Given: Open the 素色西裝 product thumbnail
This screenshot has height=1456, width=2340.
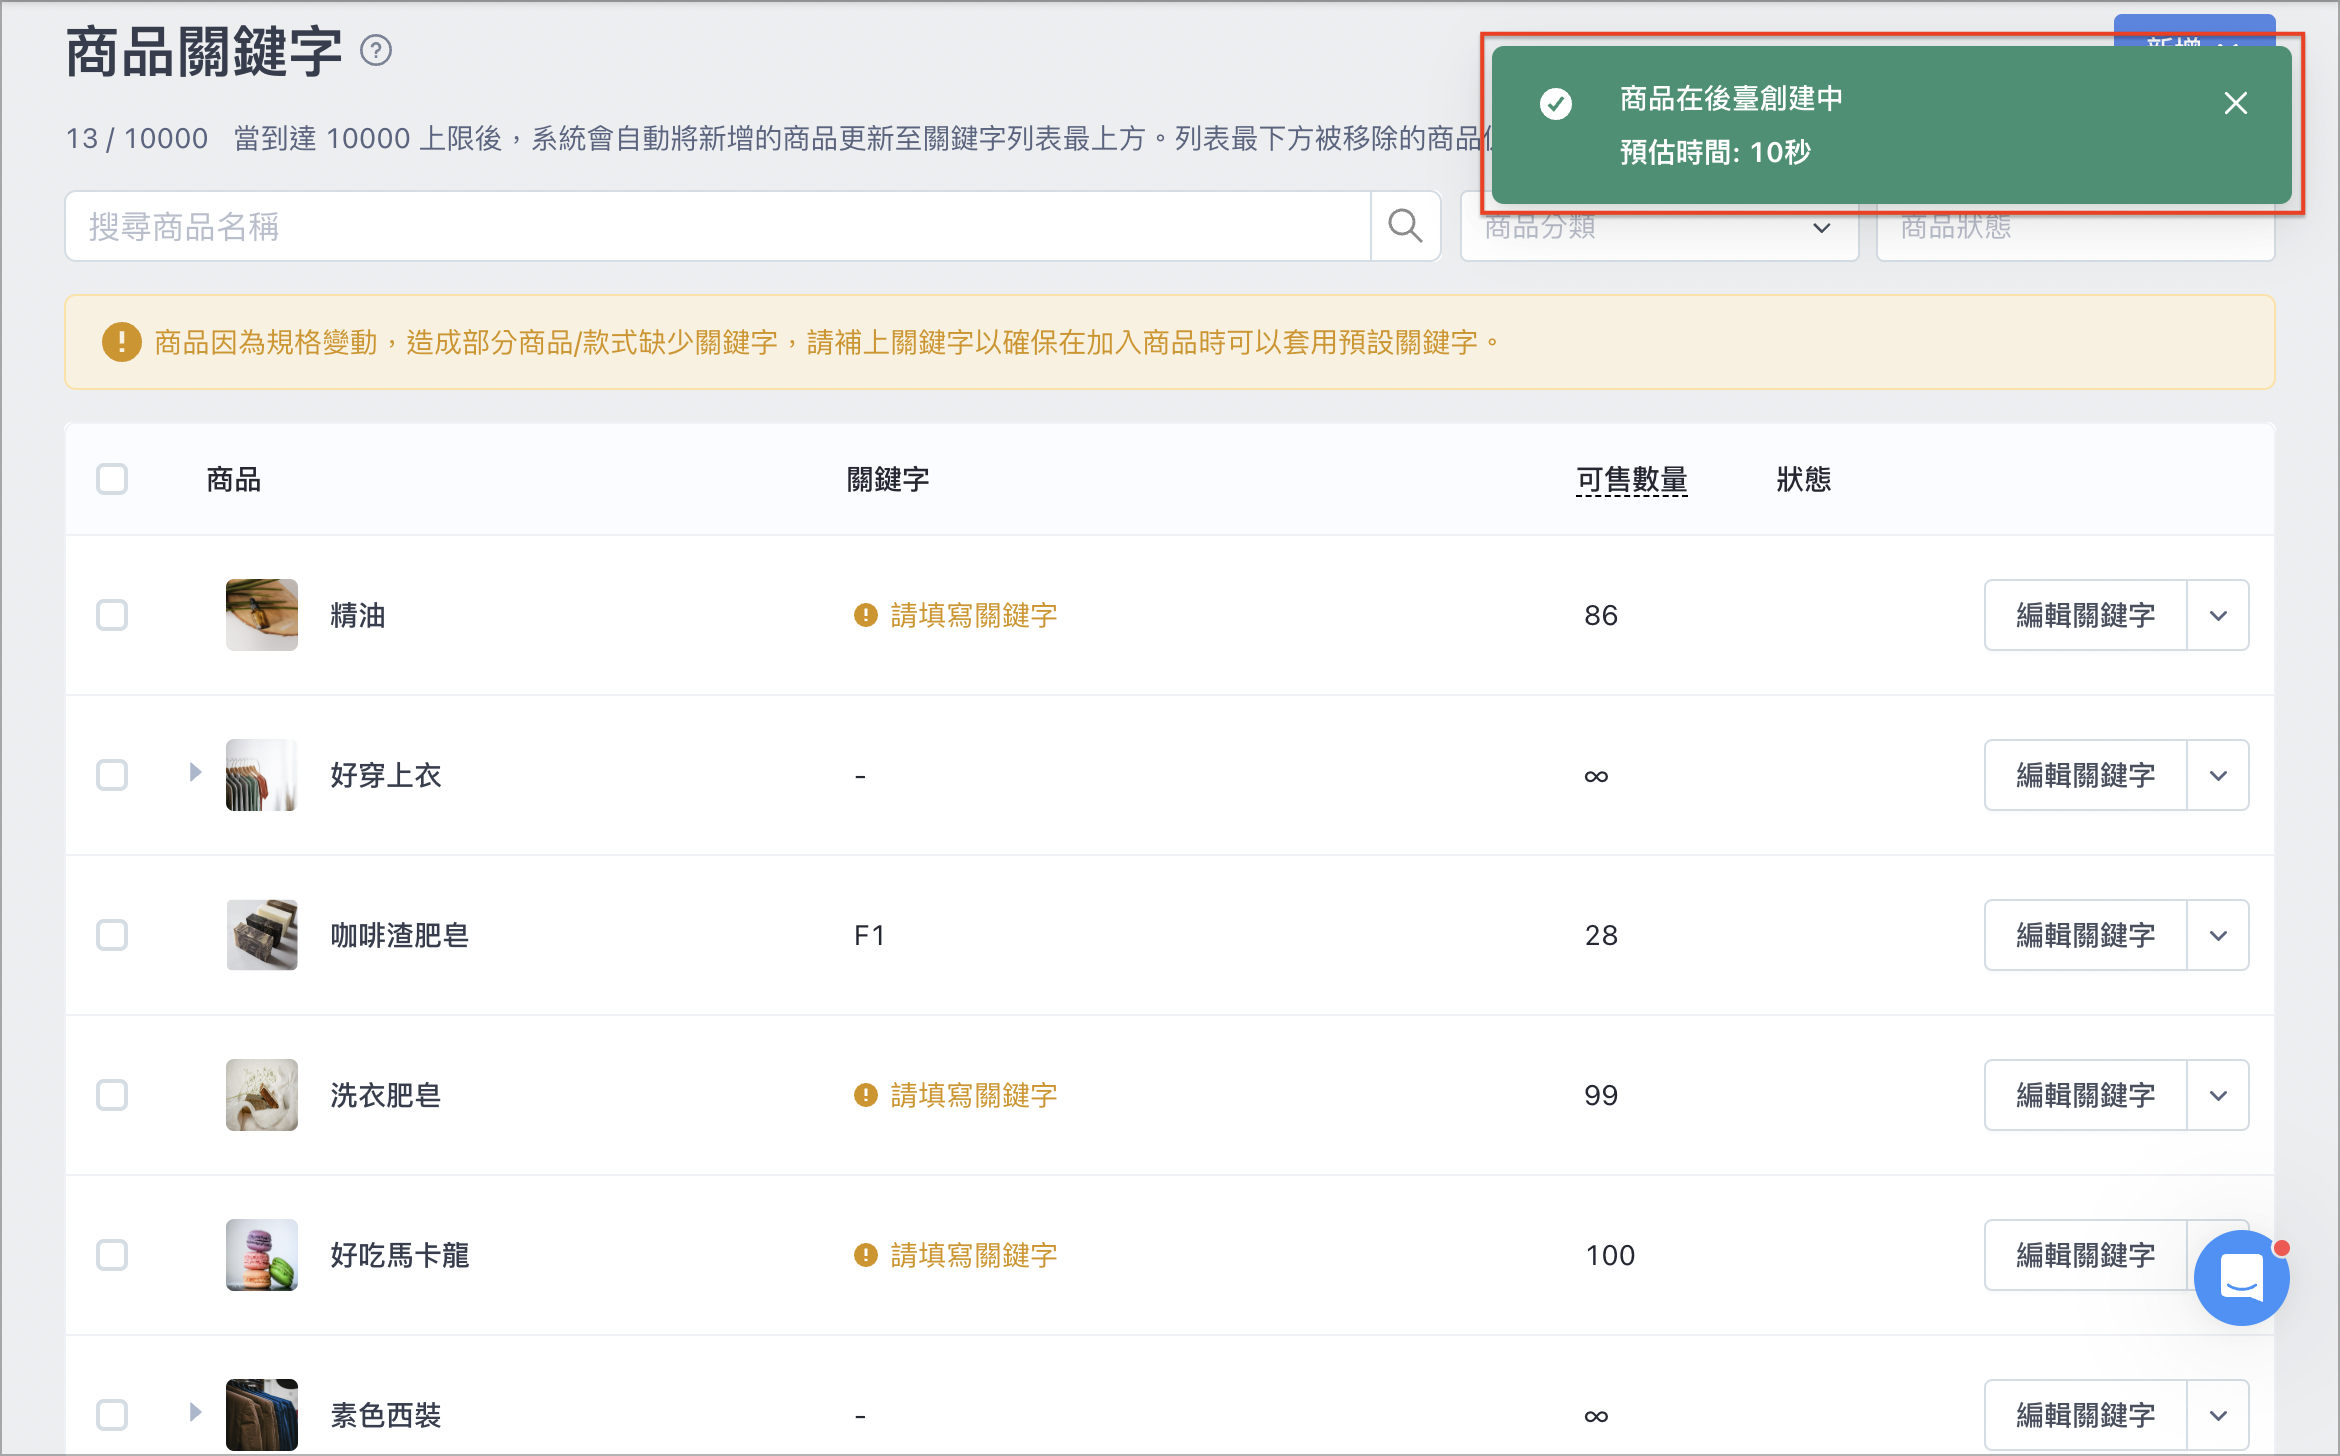Looking at the screenshot, I should [262, 1415].
